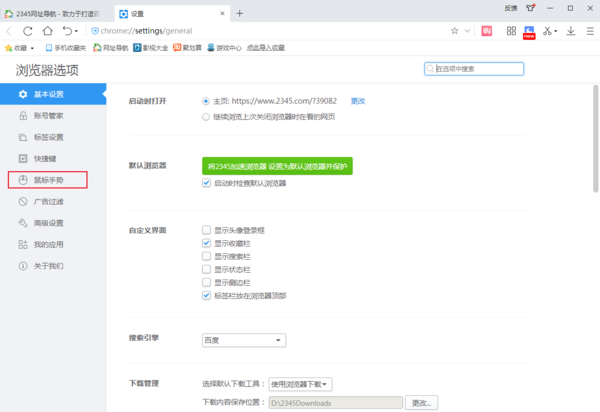Uncheck 显示收藏栏 checkbox
The image size is (600, 412).
pyautogui.click(x=206, y=243)
